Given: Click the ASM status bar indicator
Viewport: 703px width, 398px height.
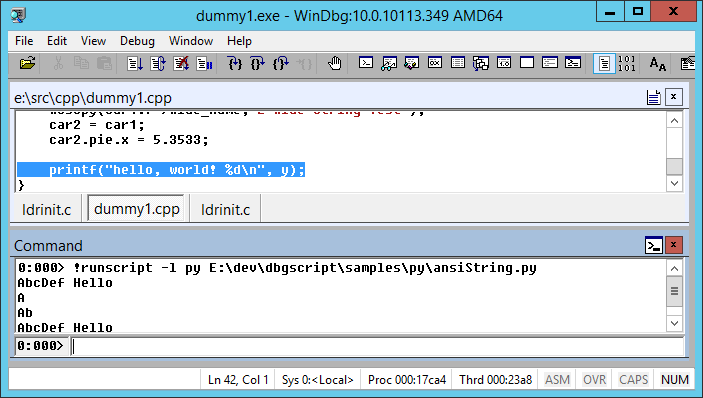Looking at the screenshot, I should click(557, 380).
